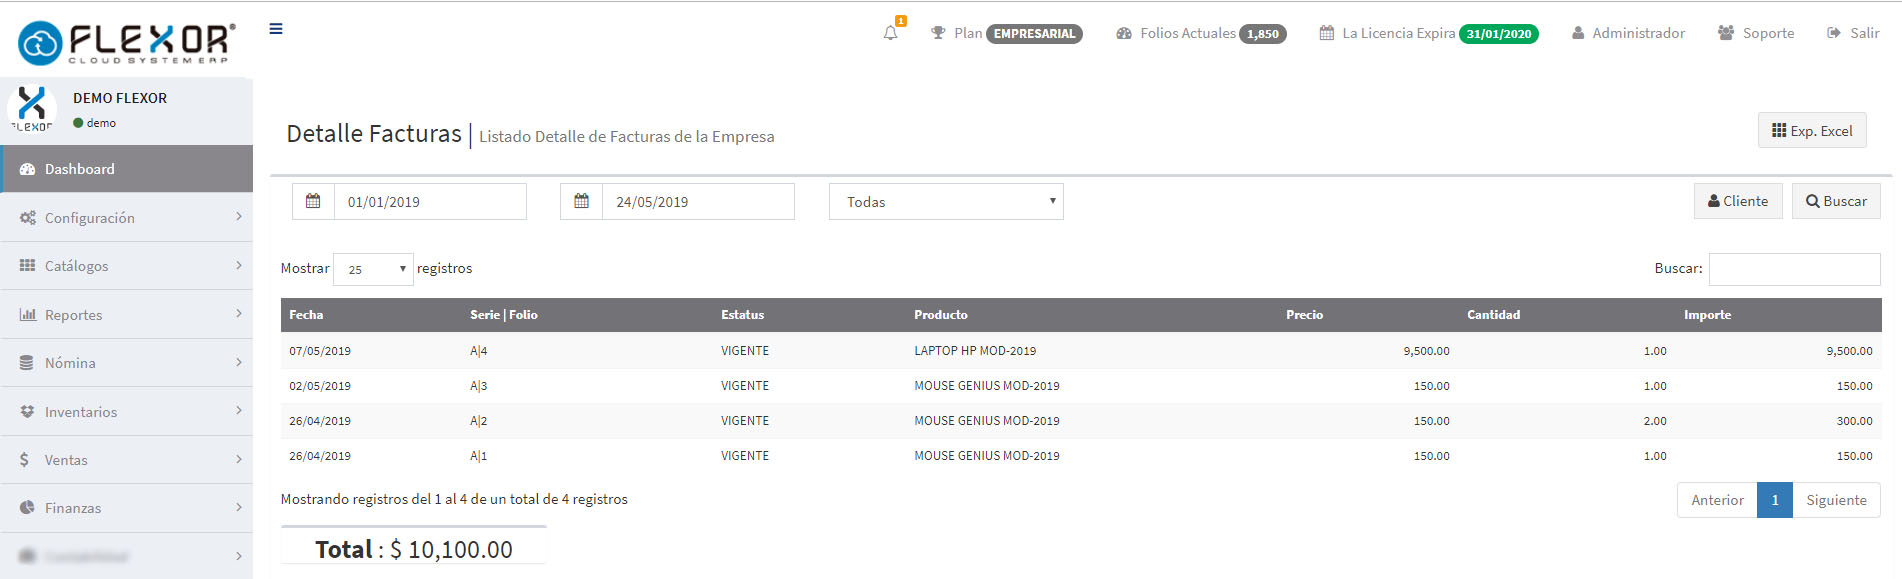Go to the Siguiente page
1902x579 pixels.
(1836, 500)
